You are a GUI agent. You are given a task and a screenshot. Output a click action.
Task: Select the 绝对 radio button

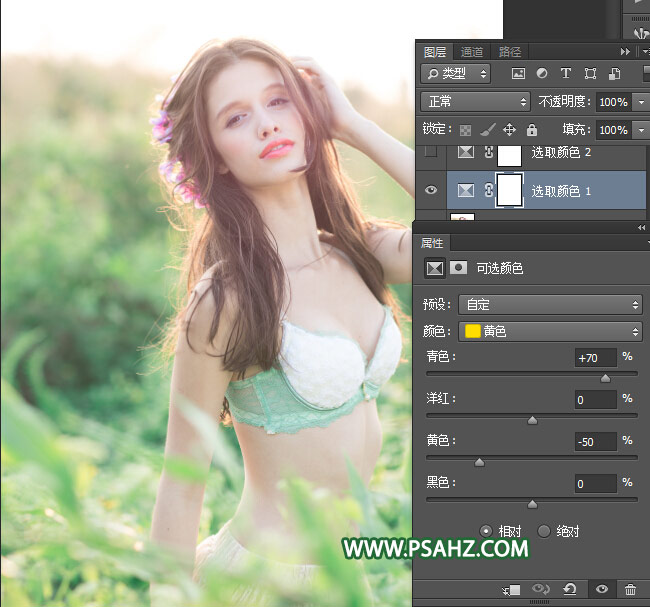pyautogui.click(x=544, y=531)
